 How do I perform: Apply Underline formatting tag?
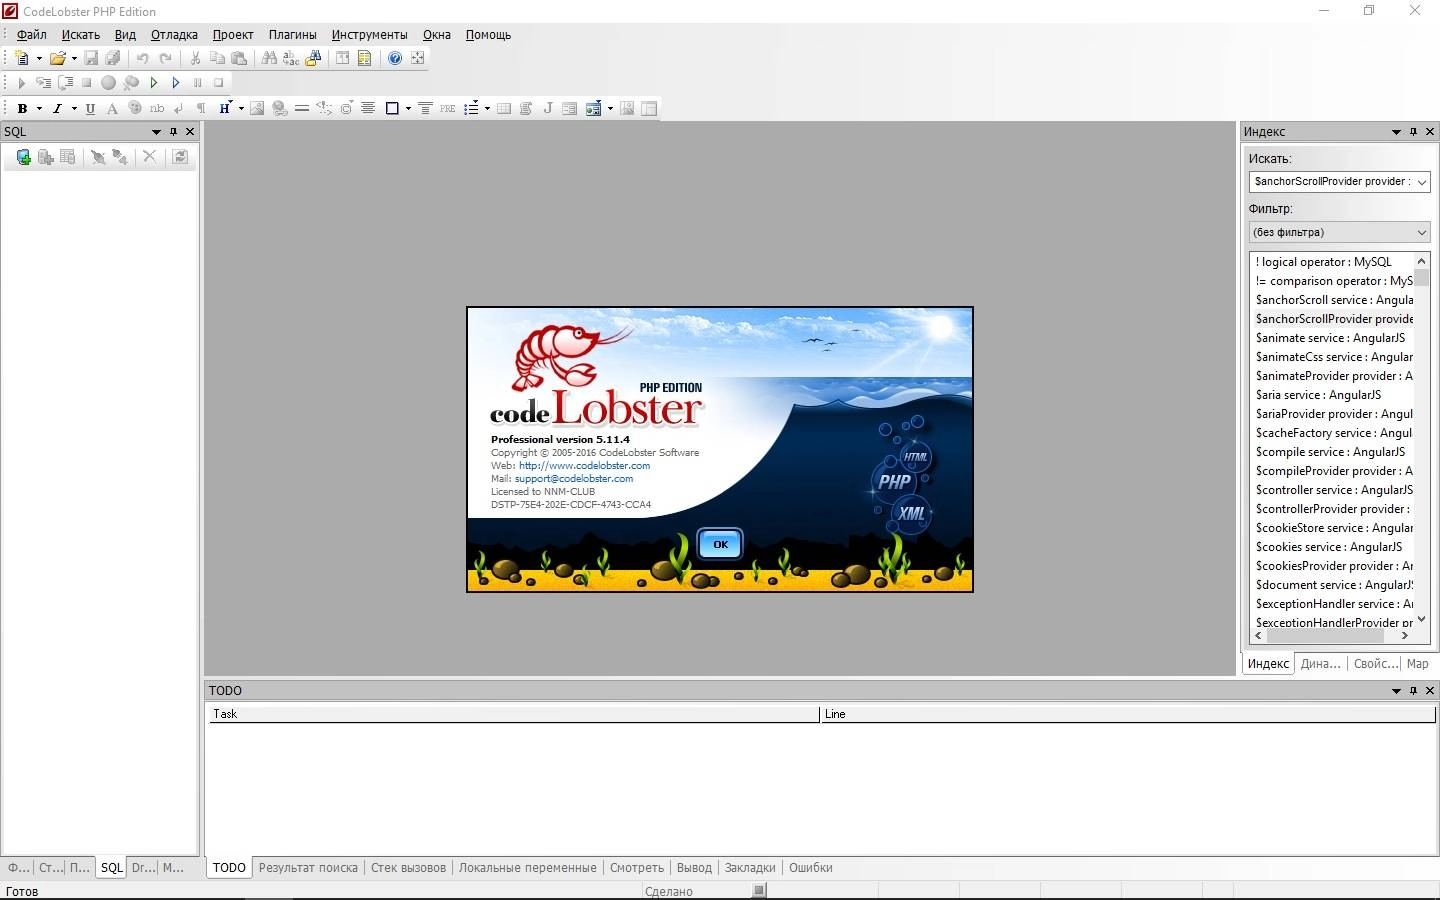90,108
